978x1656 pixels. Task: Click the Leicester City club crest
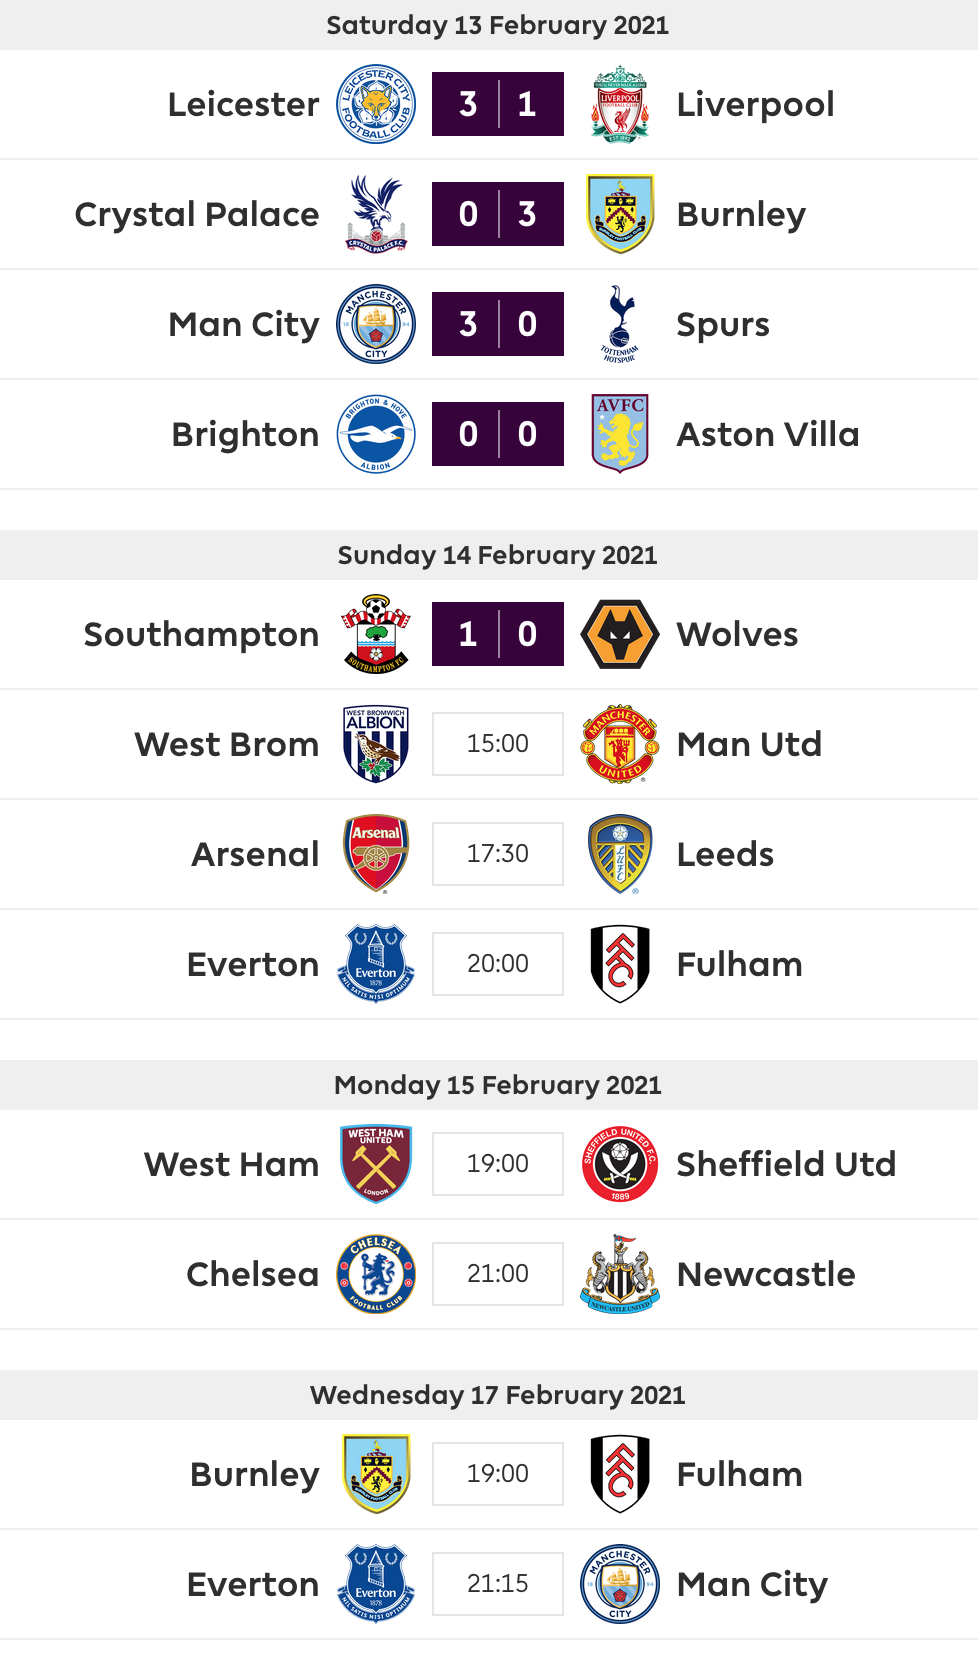[376, 104]
